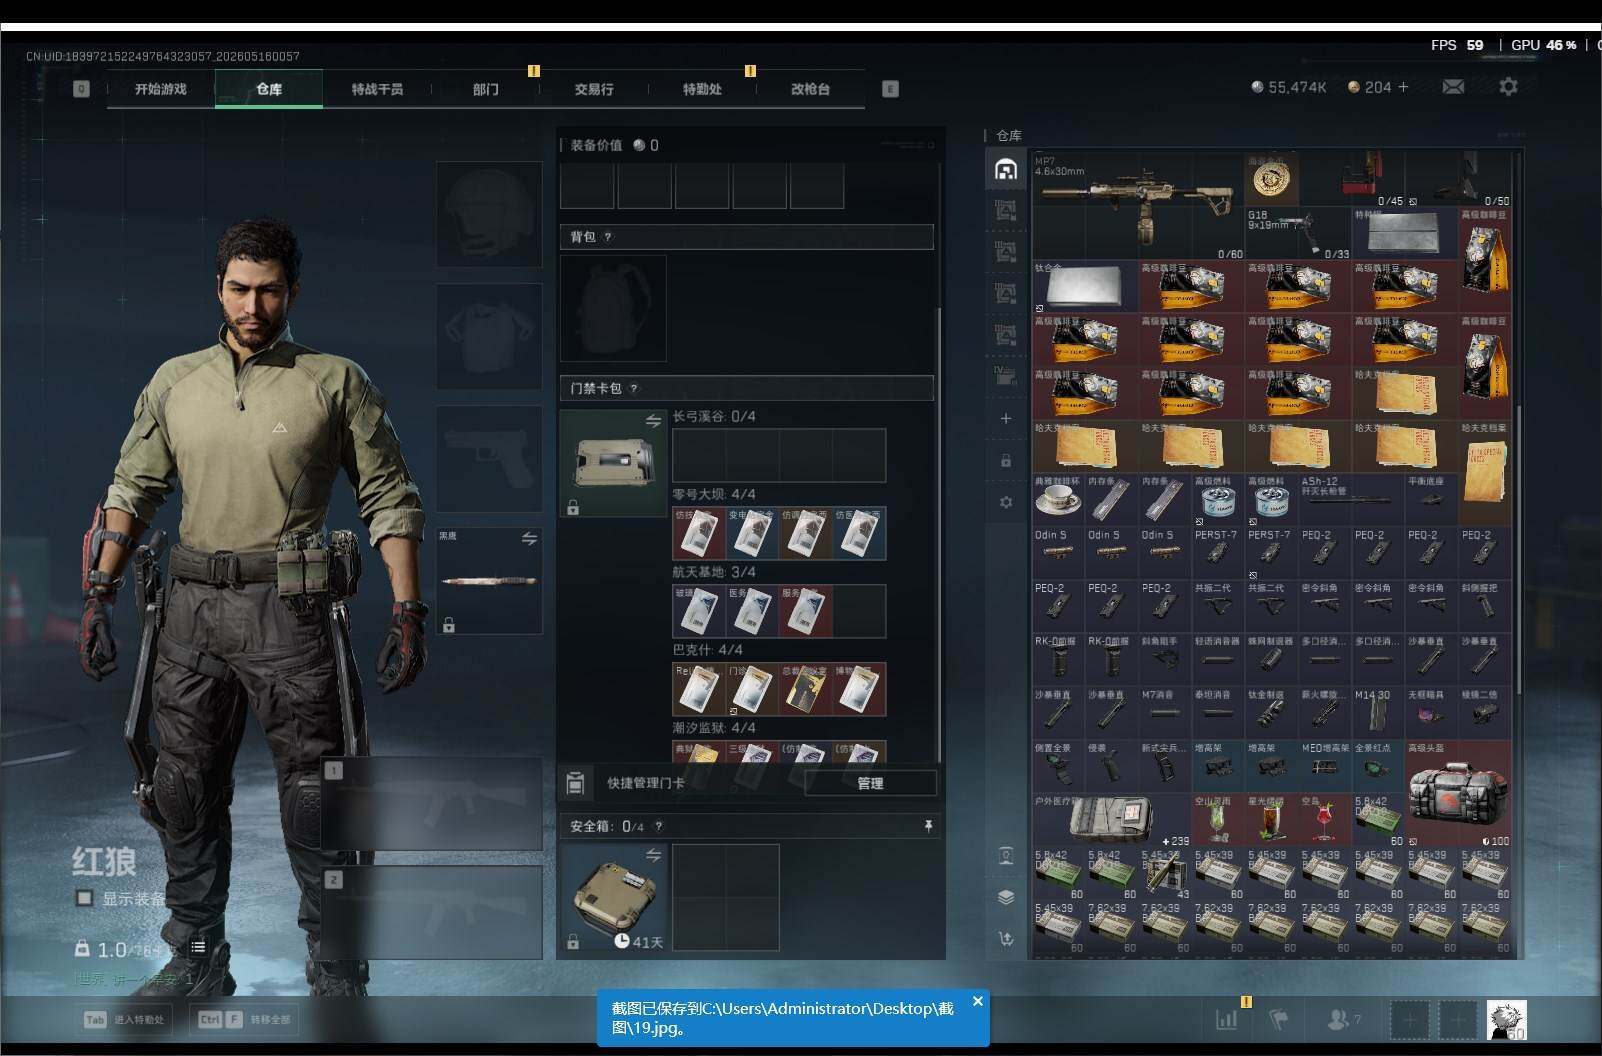The width and height of the screenshot is (1602, 1056).
Task: Select the 仓库 tab
Action: [x=269, y=89]
